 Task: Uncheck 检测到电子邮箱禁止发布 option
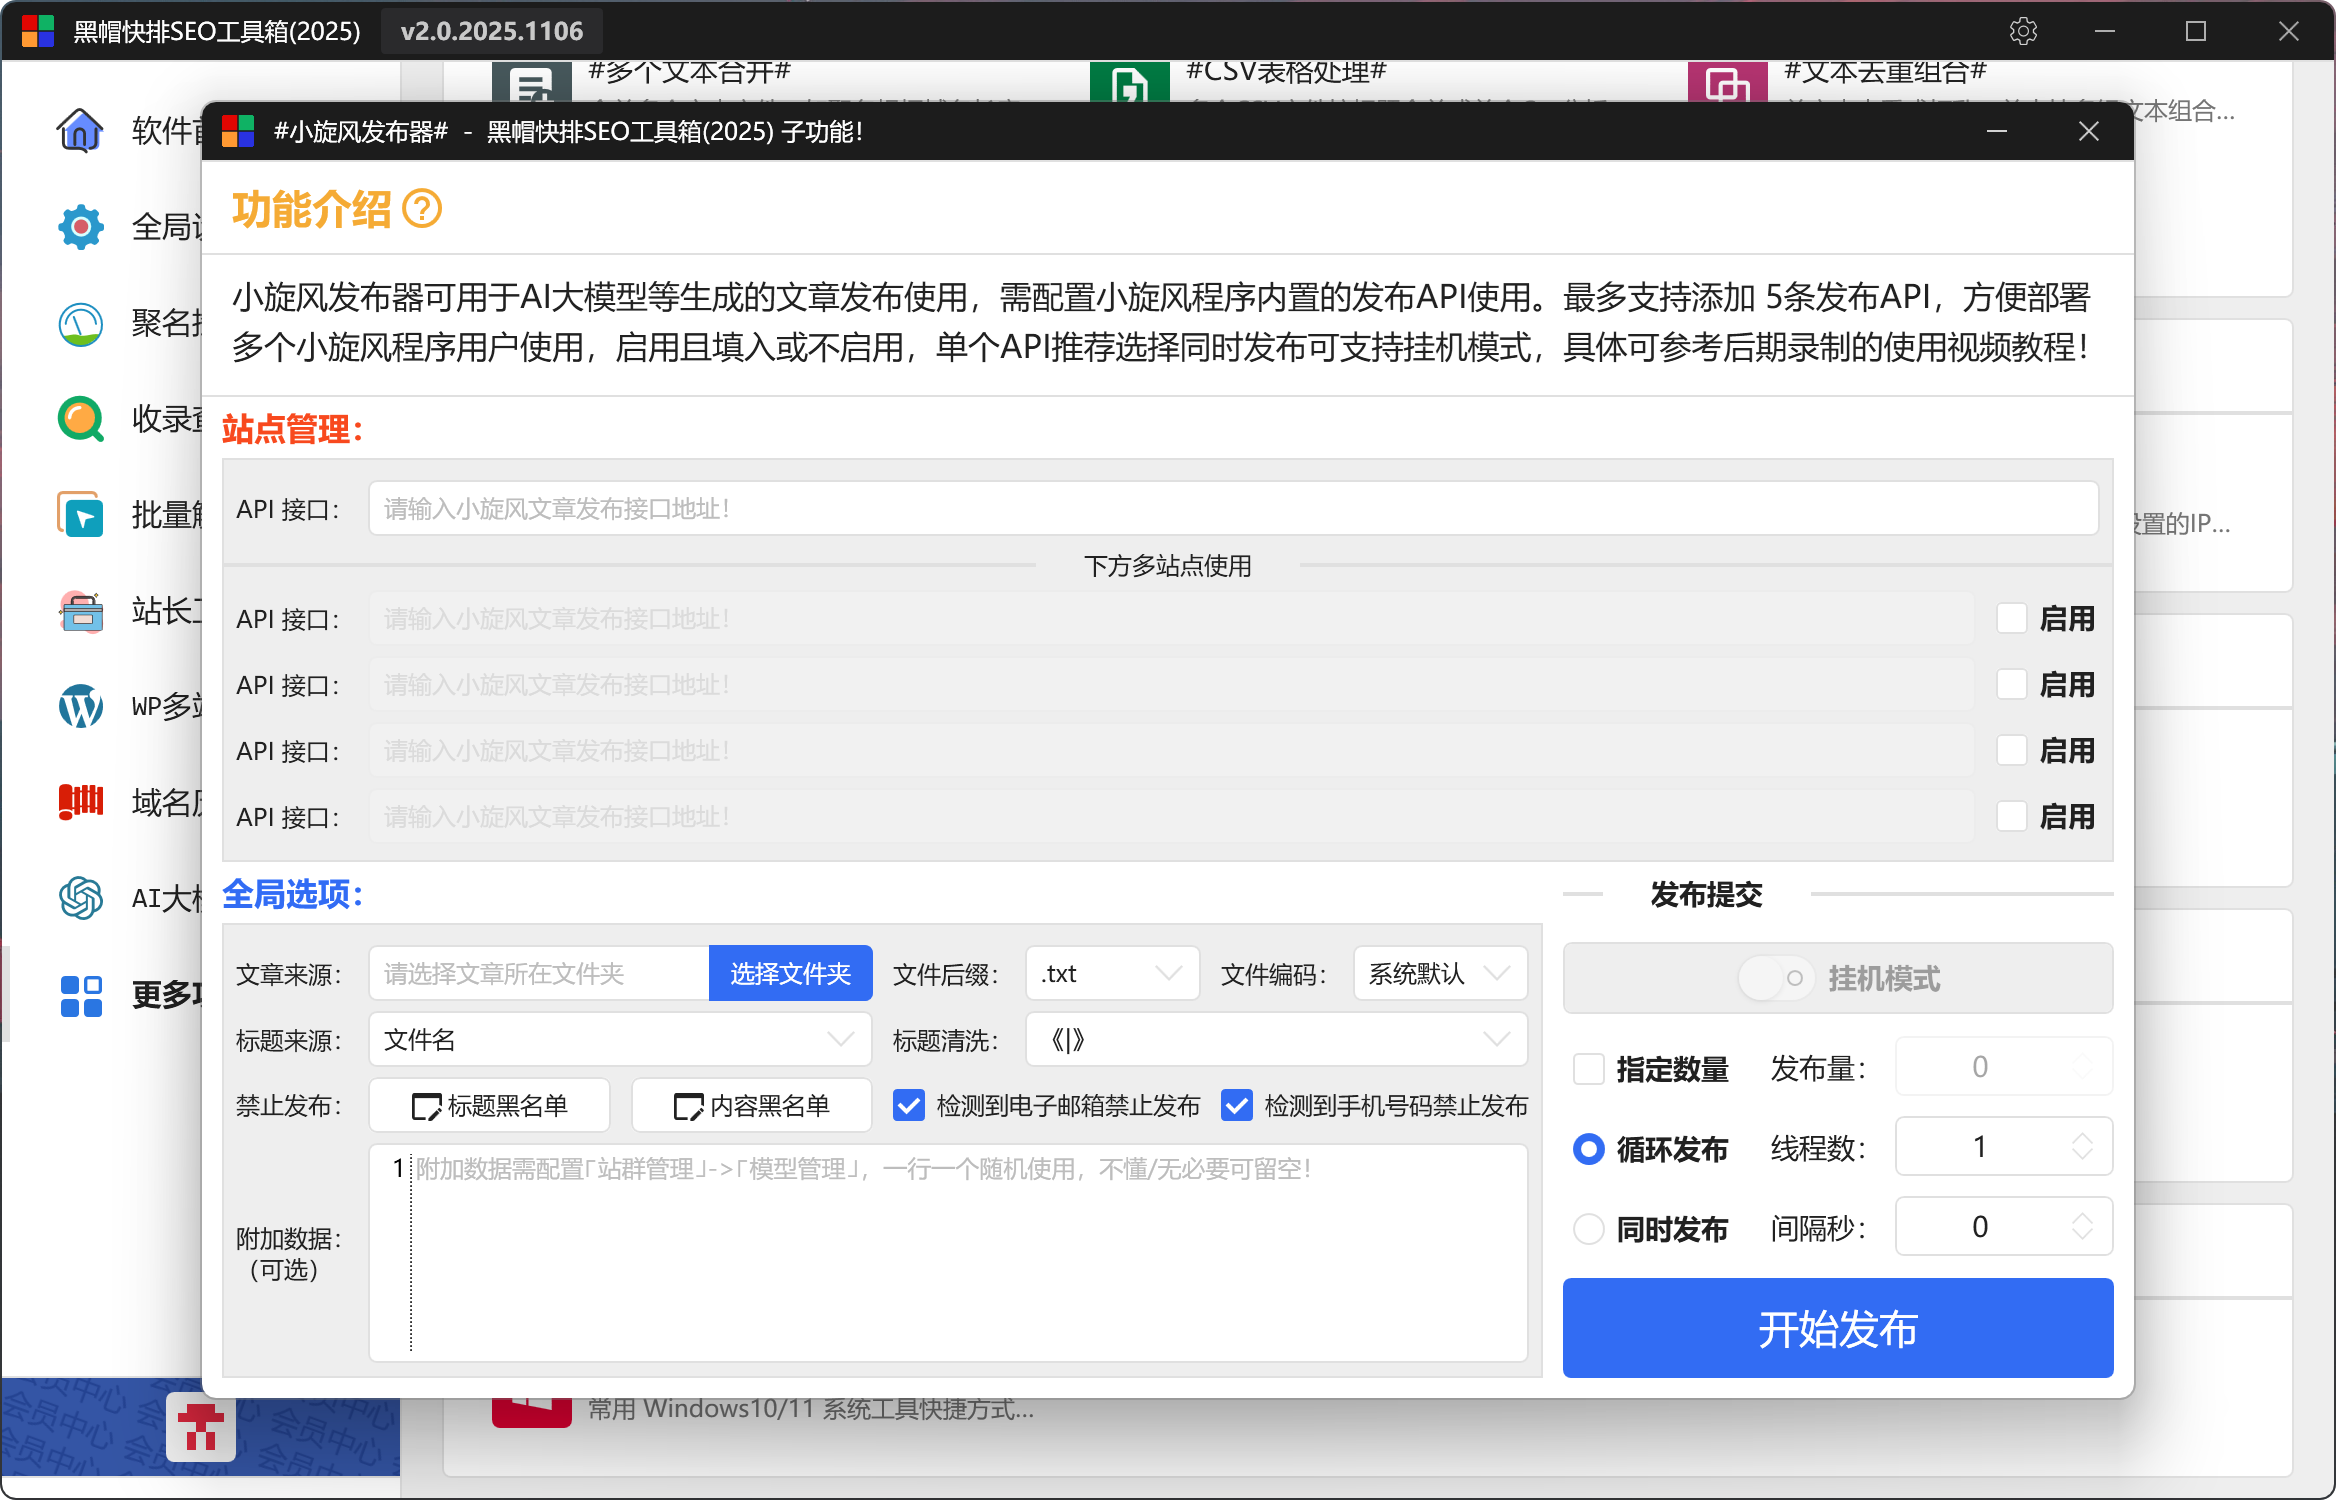909,1105
